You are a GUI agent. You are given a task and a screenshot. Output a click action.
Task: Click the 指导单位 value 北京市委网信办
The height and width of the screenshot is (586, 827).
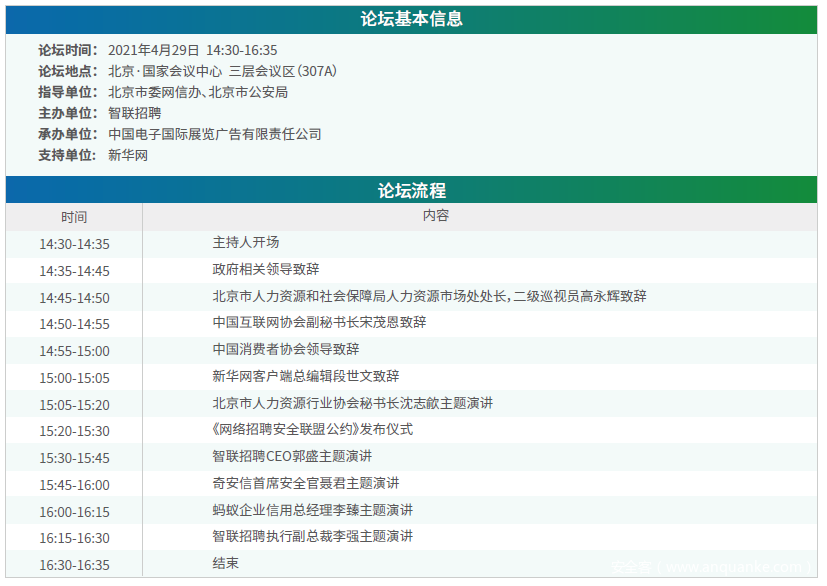(x=154, y=92)
